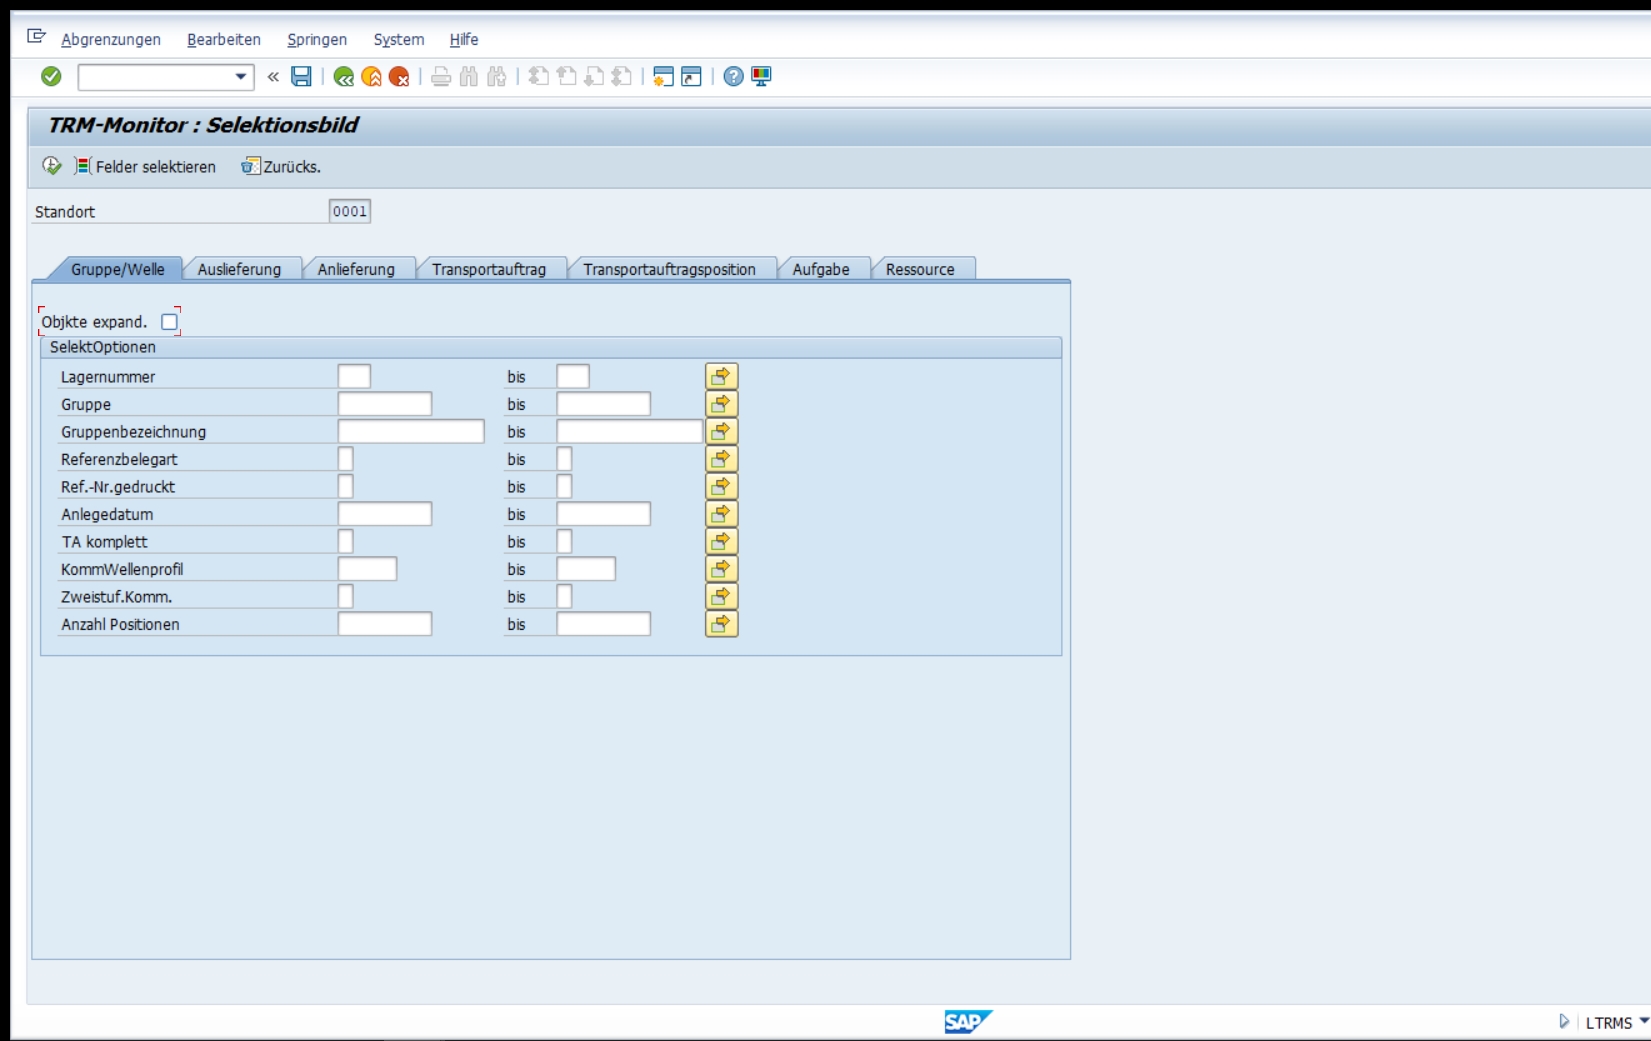Switch to the Ressource tab

[919, 269]
